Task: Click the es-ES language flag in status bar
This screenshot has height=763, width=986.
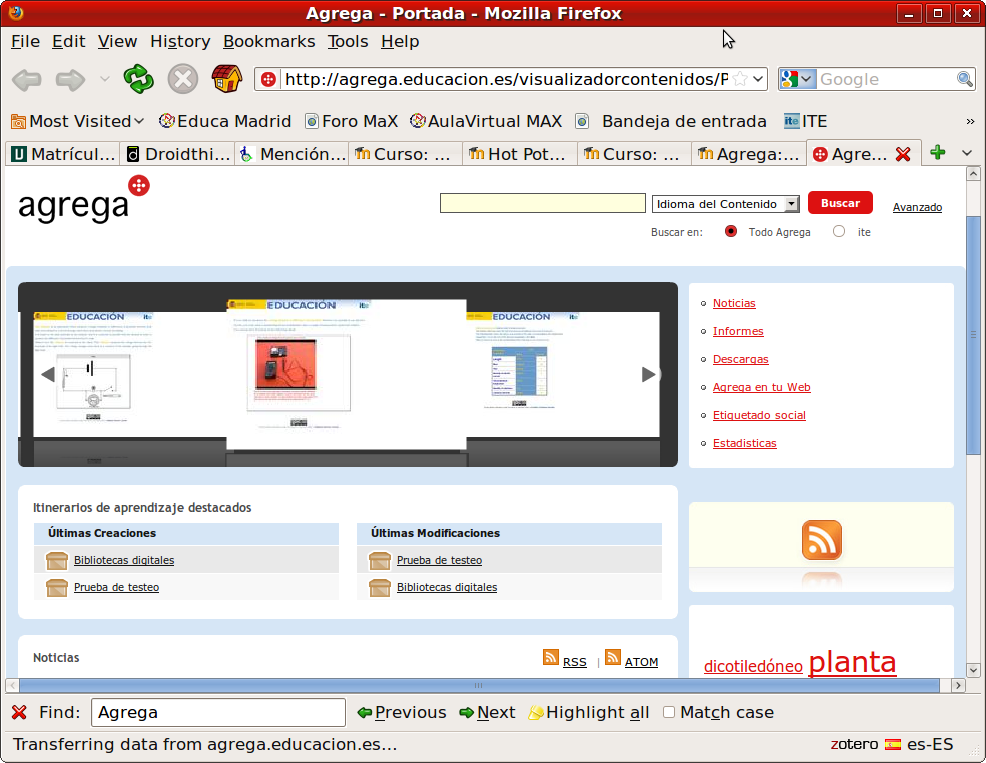Action: coord(892,744)
